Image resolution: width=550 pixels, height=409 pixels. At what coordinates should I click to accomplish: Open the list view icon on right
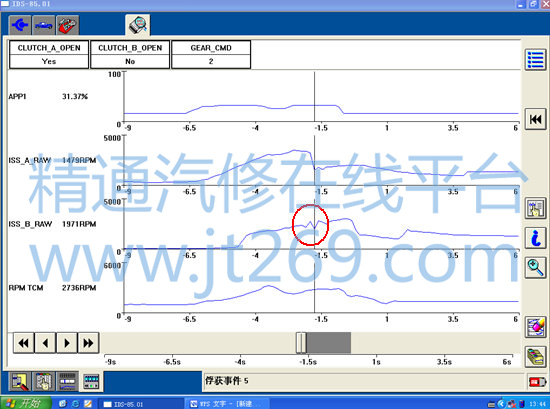click(535, 60)
